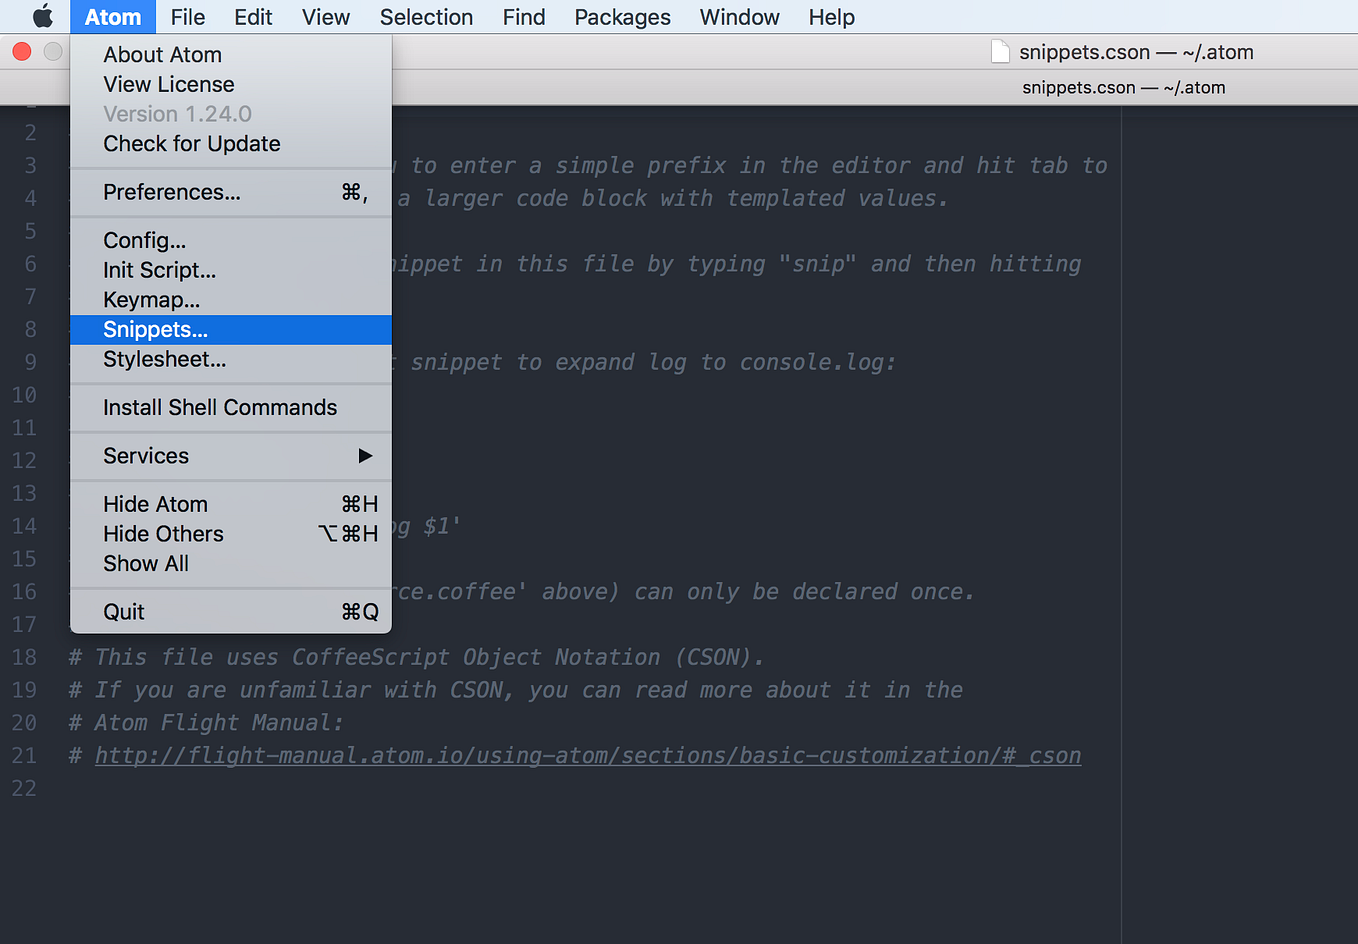The image size is (1358, 944).
Task: Click the flight-manual.atom.io customization link
Action: click(588, 755)
